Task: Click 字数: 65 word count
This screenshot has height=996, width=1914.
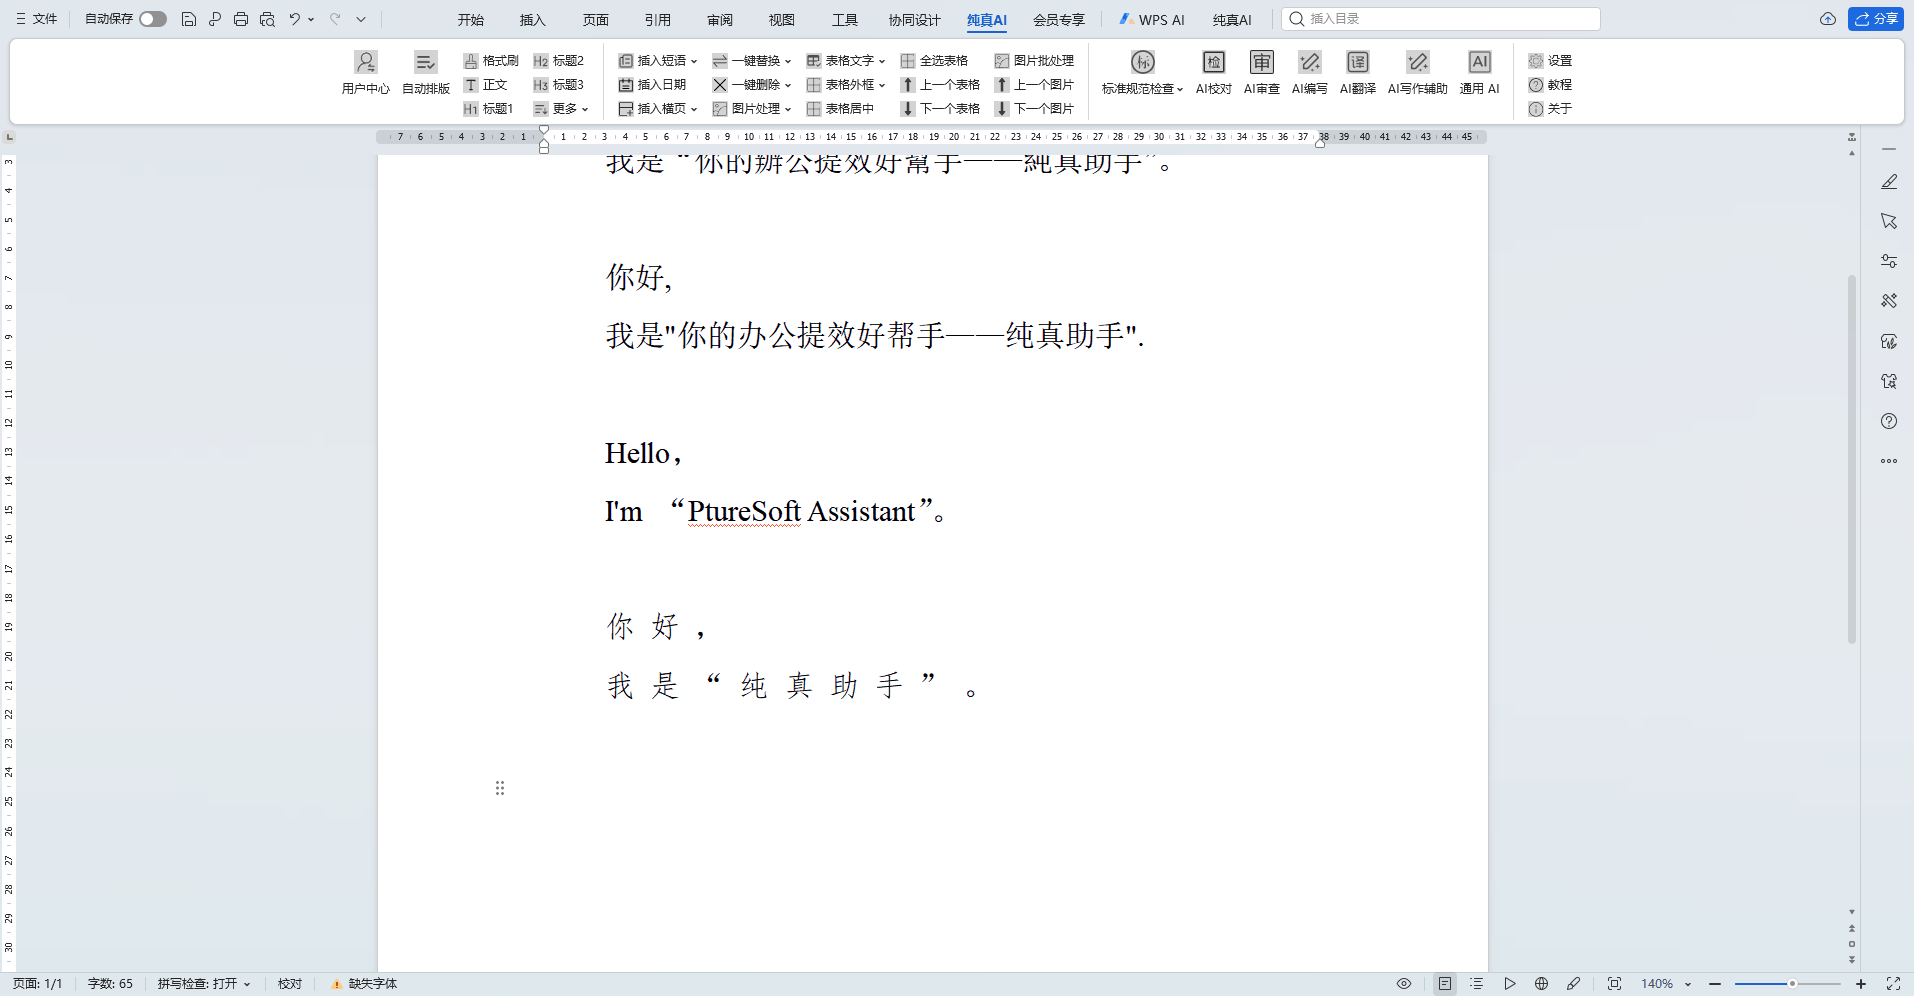Action: pos(110,984)
